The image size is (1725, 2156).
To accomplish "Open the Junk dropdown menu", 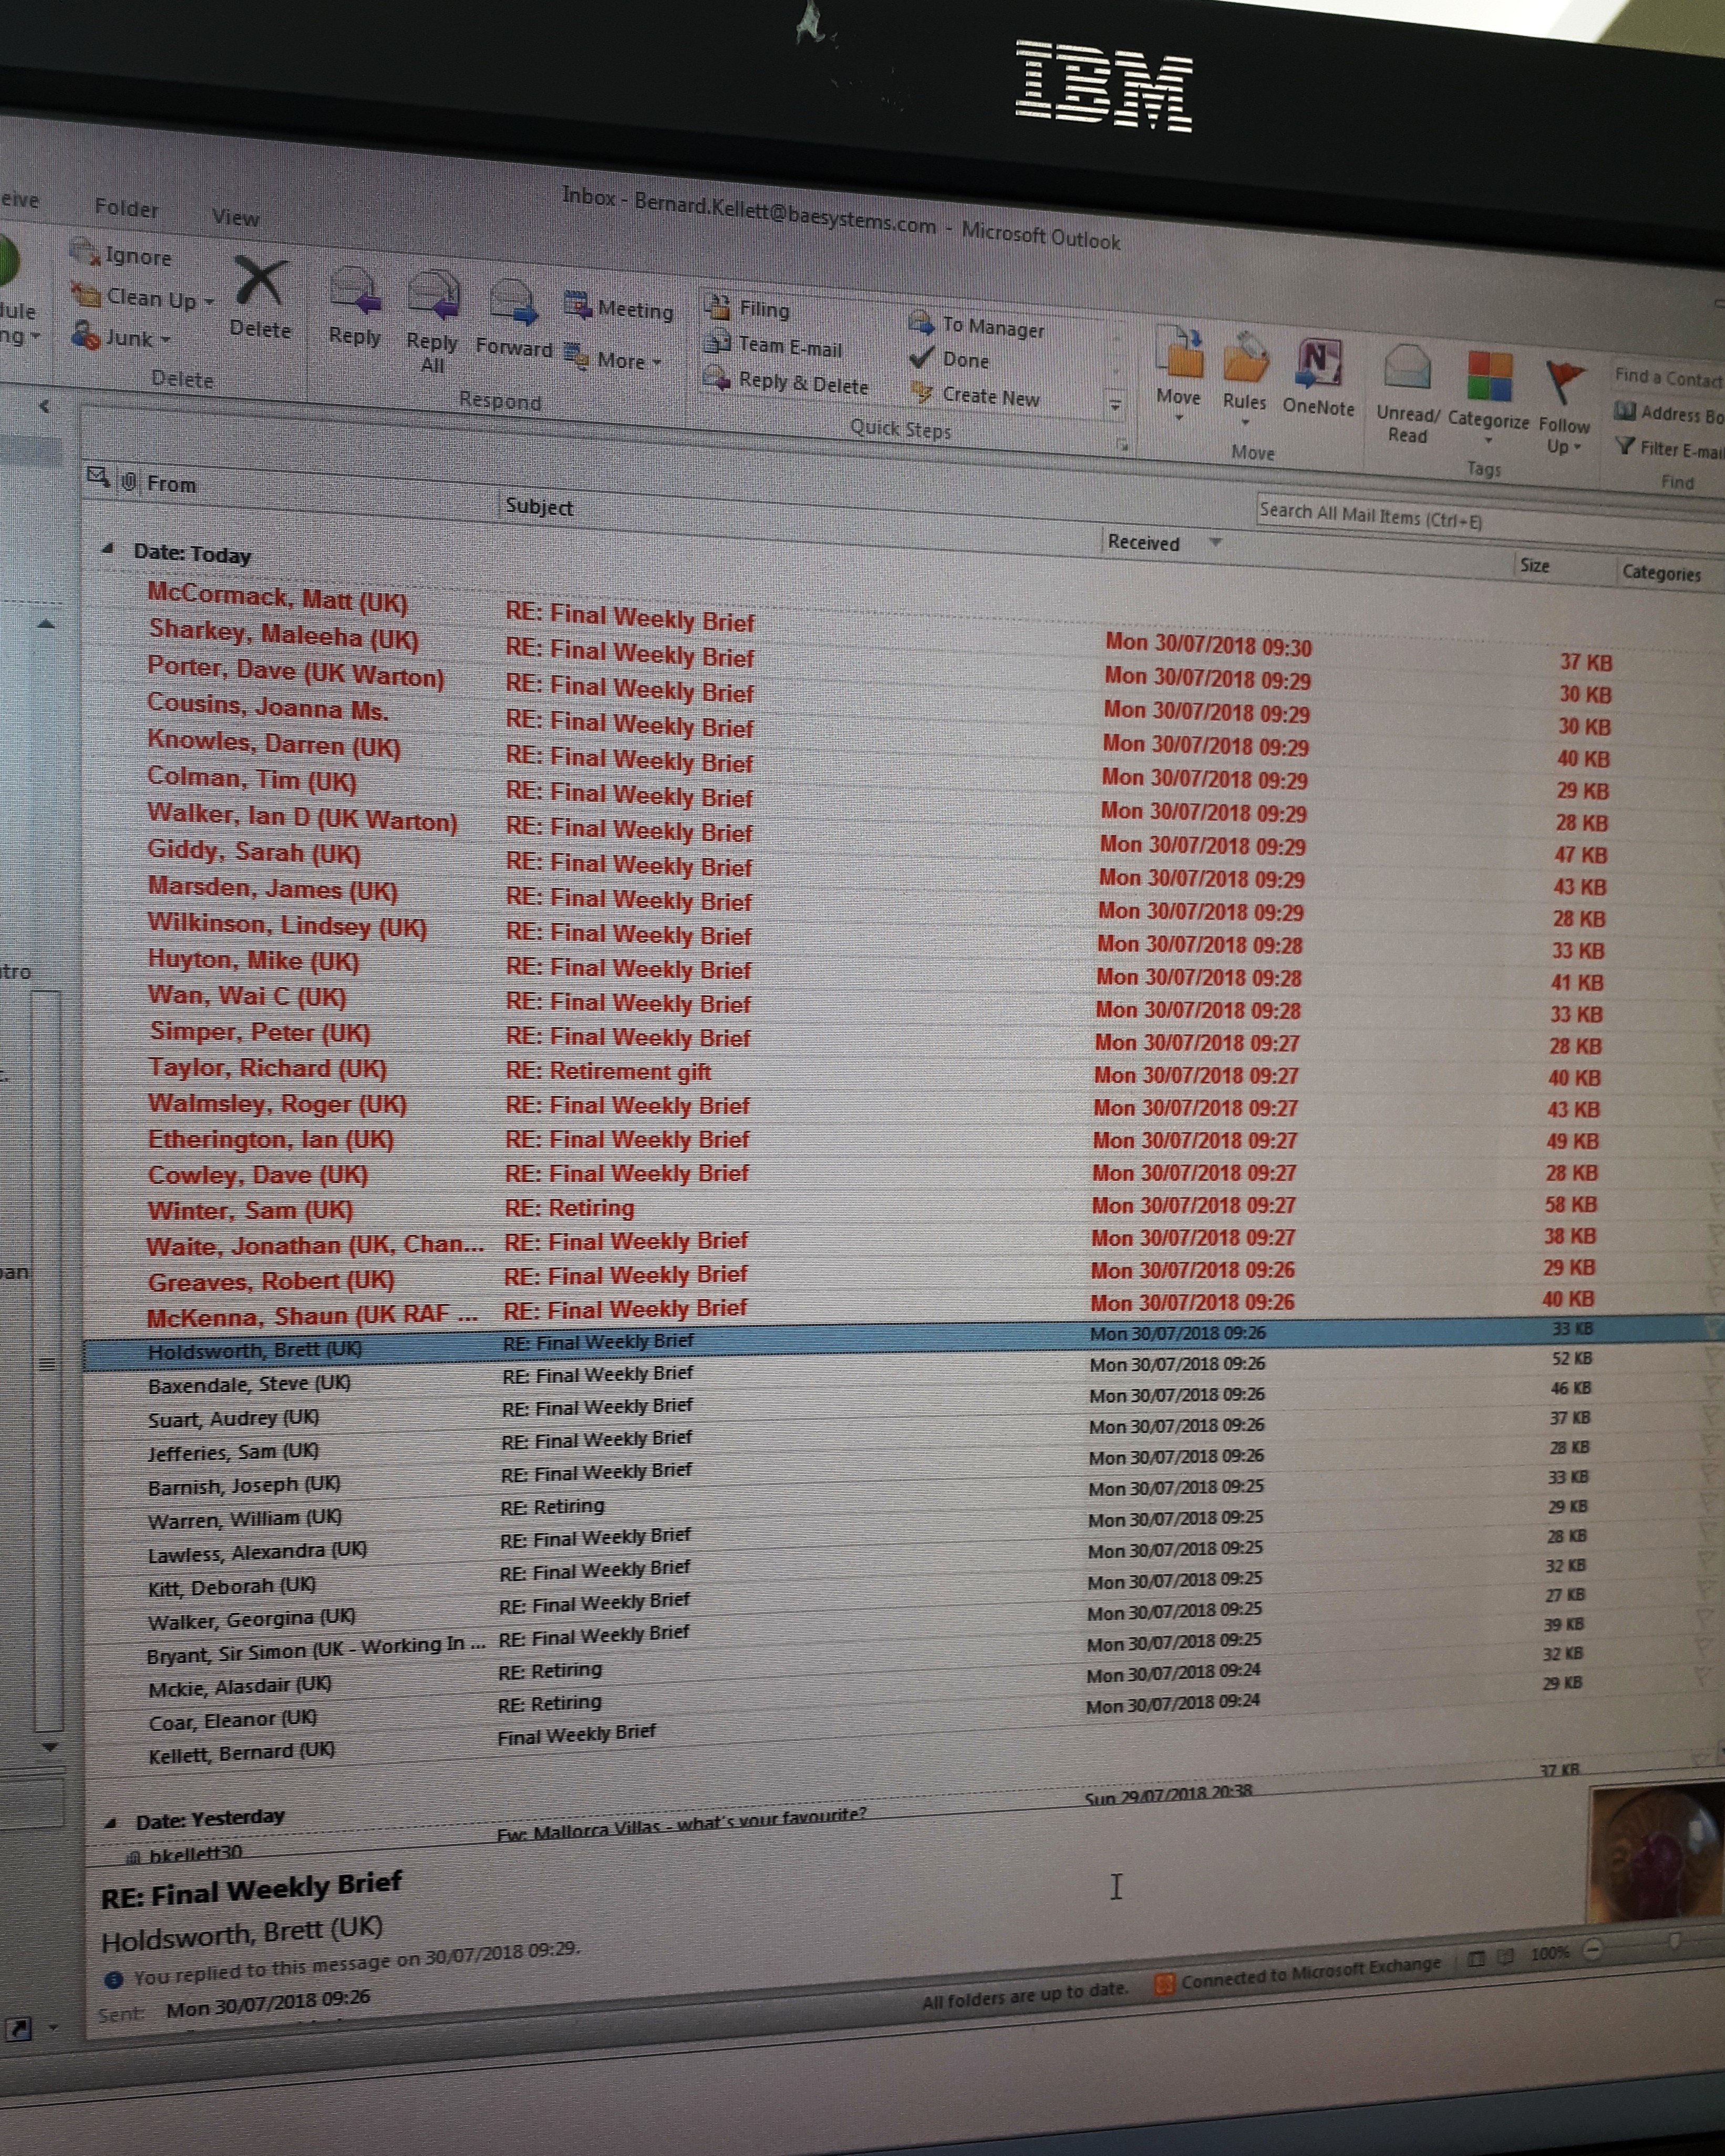I will (x=120, y=337).
